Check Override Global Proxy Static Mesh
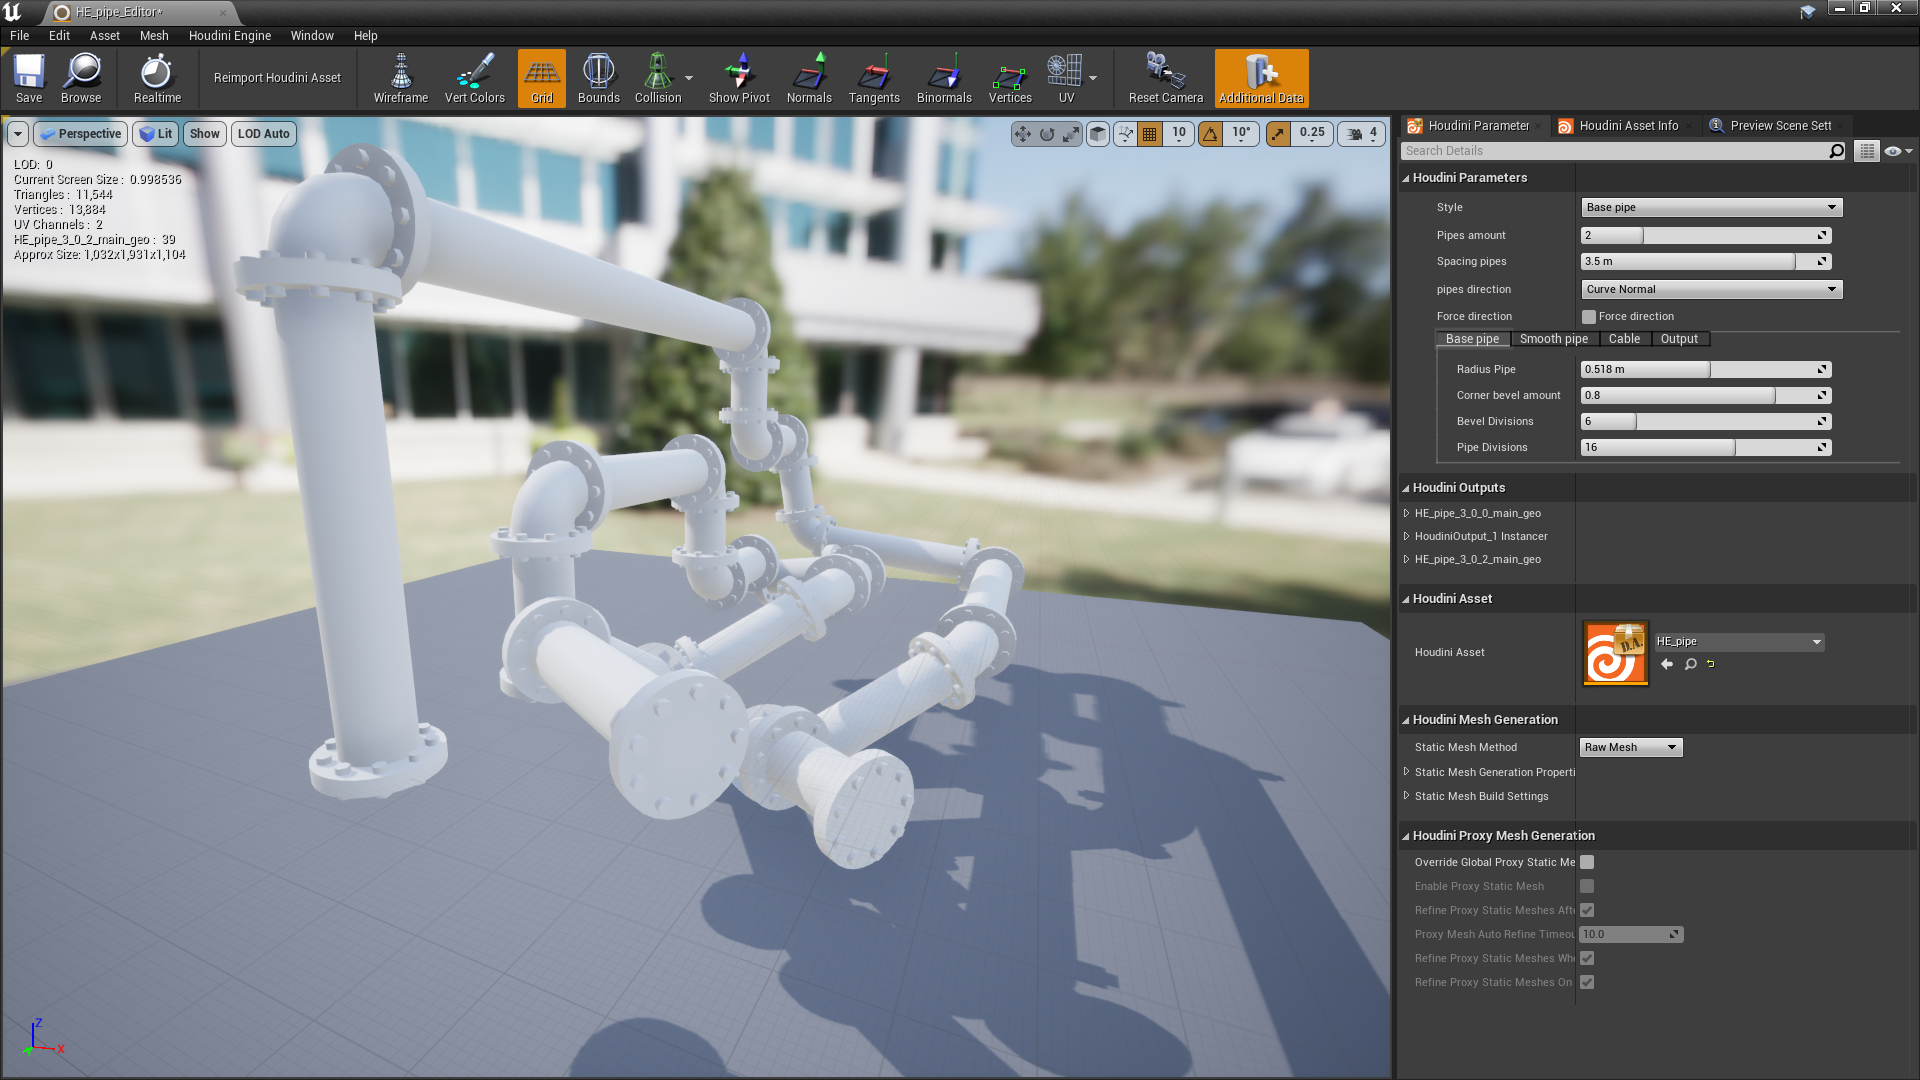1920x1080 pixels. tap(1587, 862)
